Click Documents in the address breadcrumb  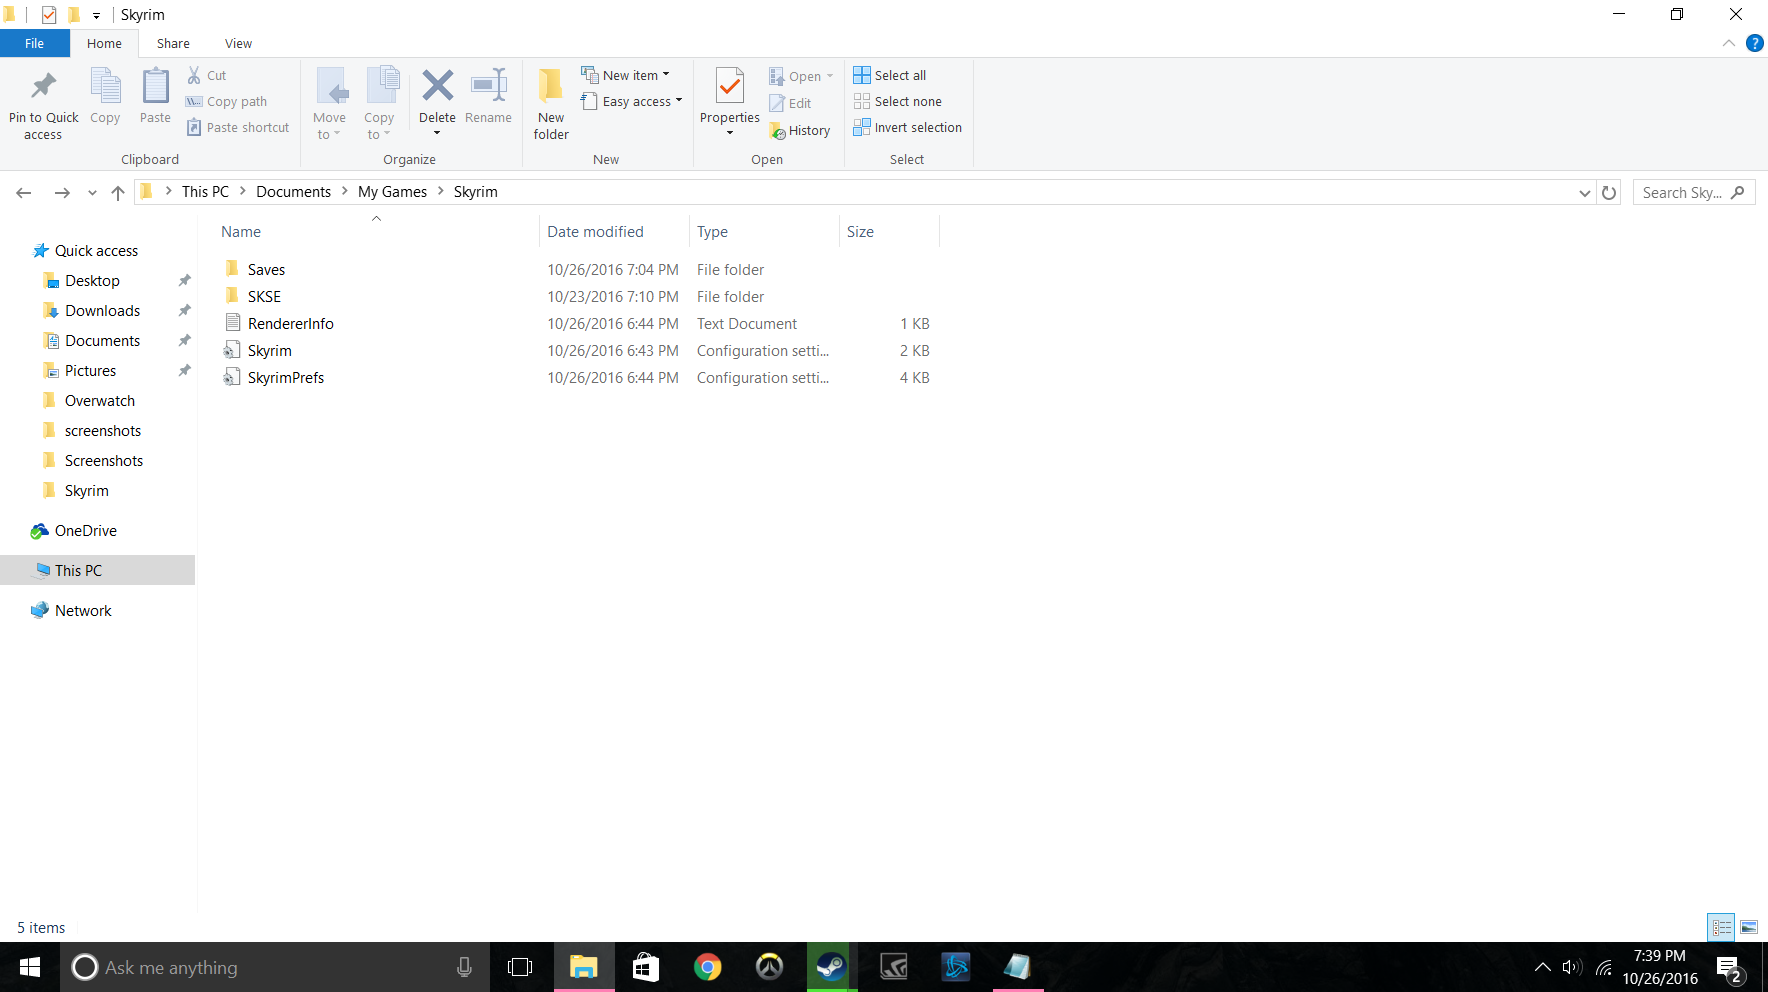(293, 191)
